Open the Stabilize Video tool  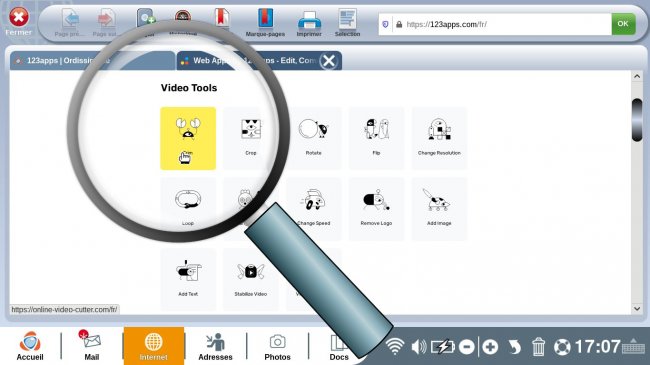(x=251, y=279)
